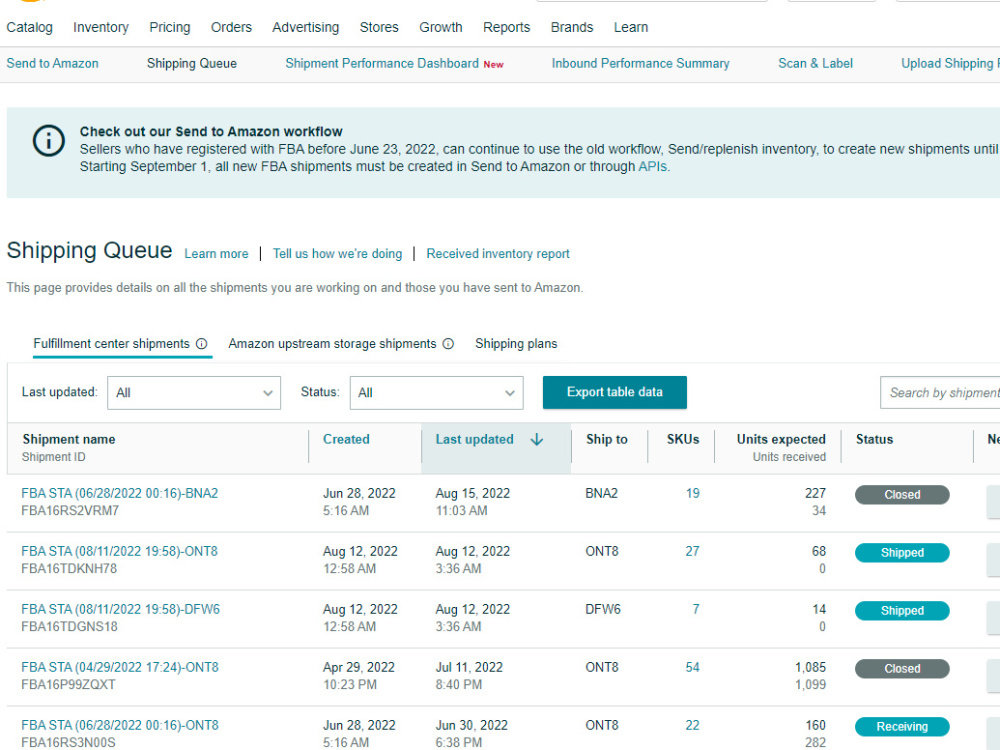Open shipment FBA STA (06/28/2022 00:16)-BNA2
The height and width of the screenshot is (750, 1000).
point(120,493)
